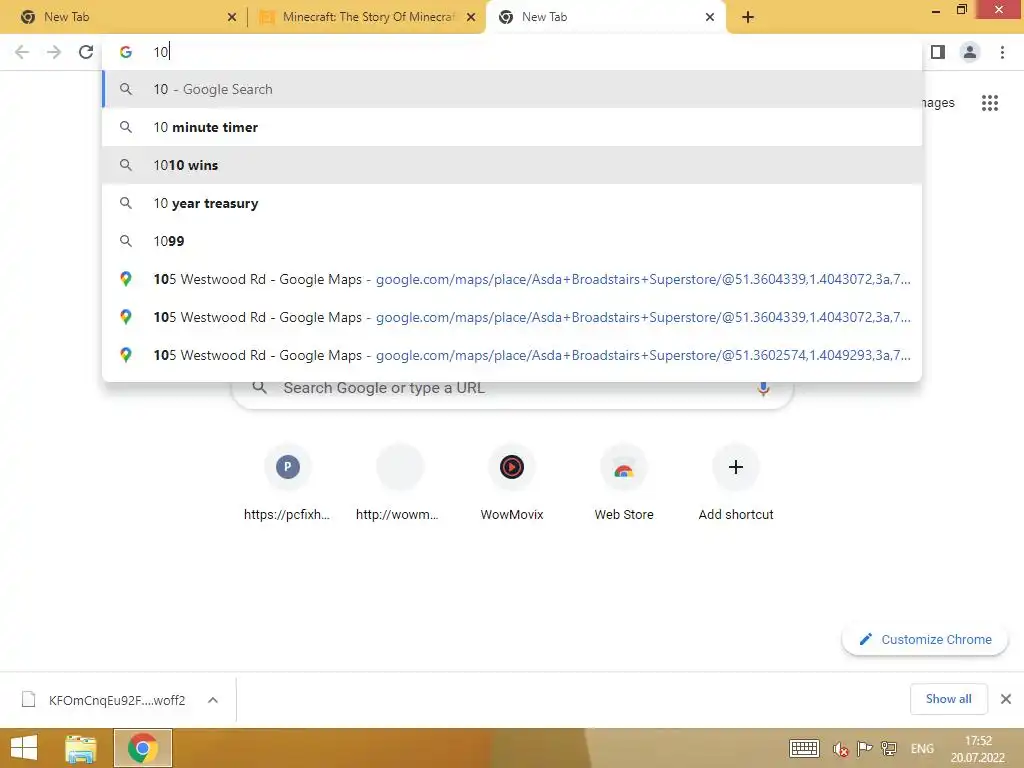Click the browser back arrow
This screenshot has height=768, width=1024.
pos(22,52)
